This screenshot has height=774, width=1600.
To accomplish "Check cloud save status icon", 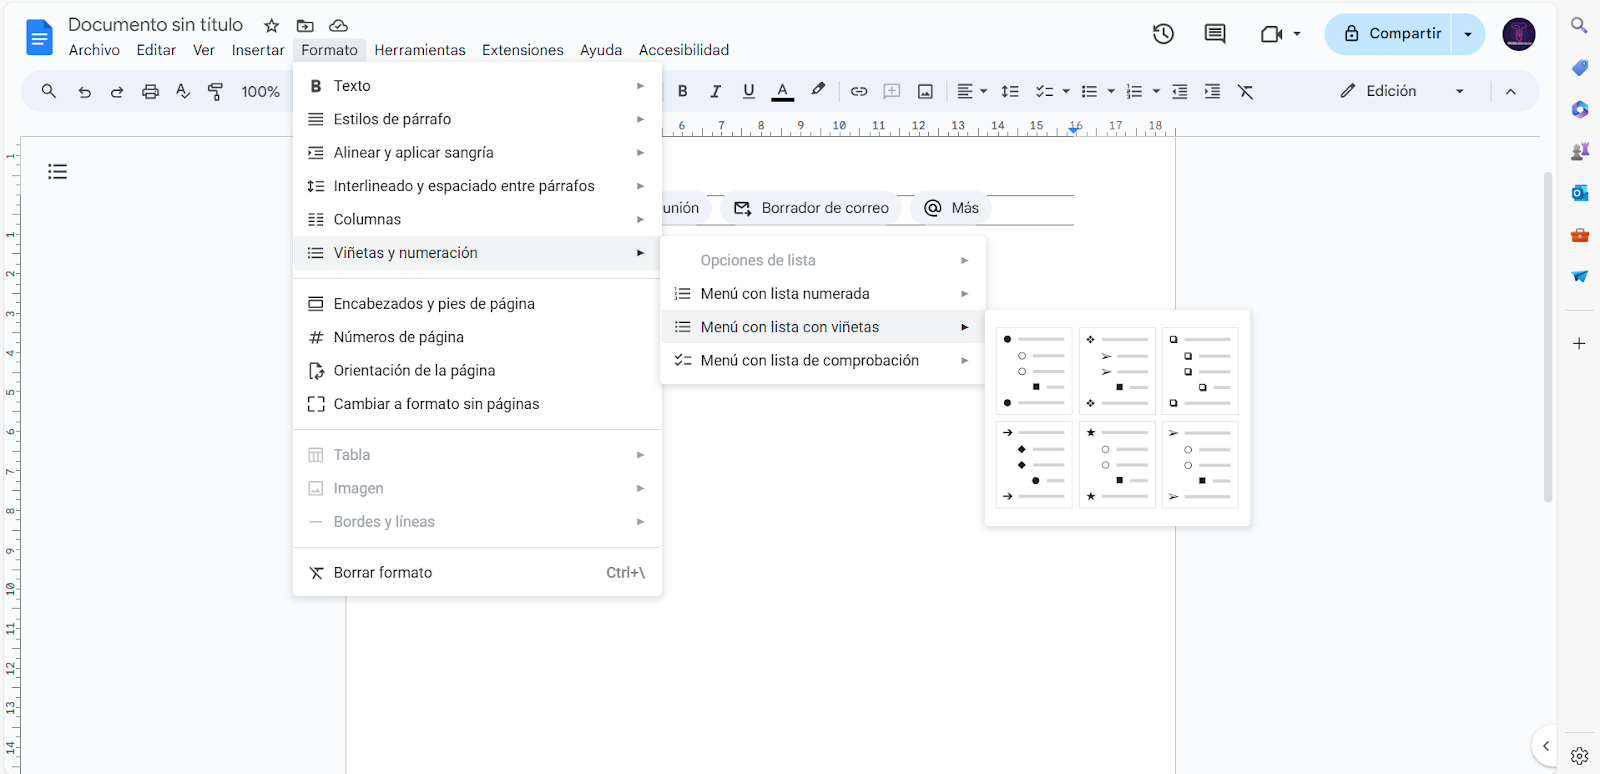I will 339,26.
